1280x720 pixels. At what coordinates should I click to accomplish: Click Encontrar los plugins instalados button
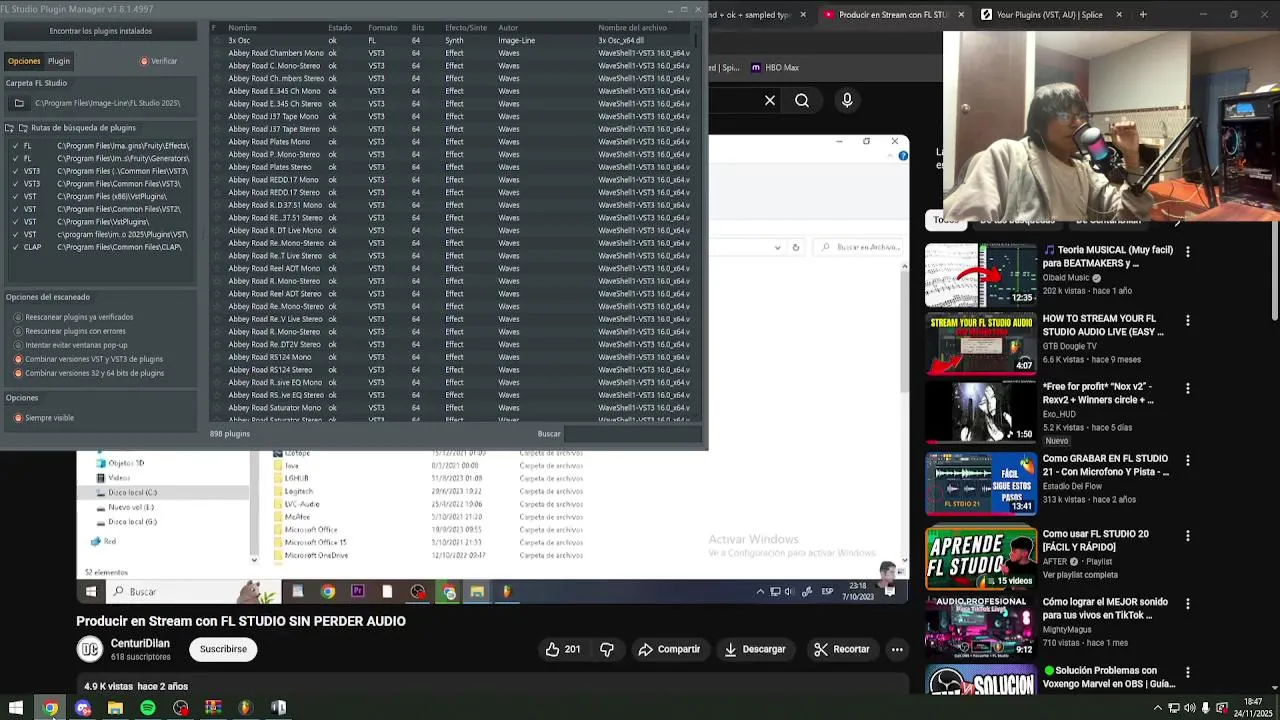pyautogui.click(x=101, y=31)
